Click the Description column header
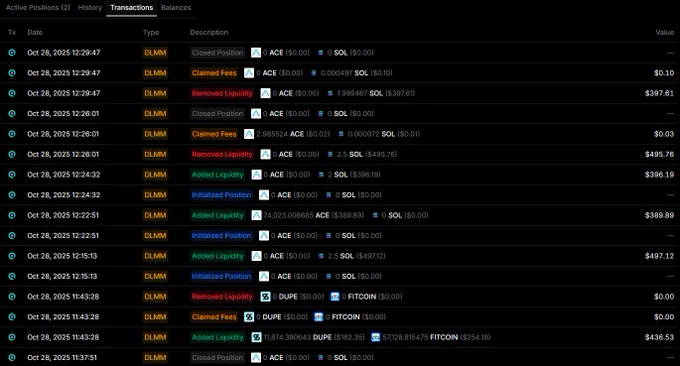Image resolution: width=680 pixels, height=366 pixels. click(x=209, y=33)
